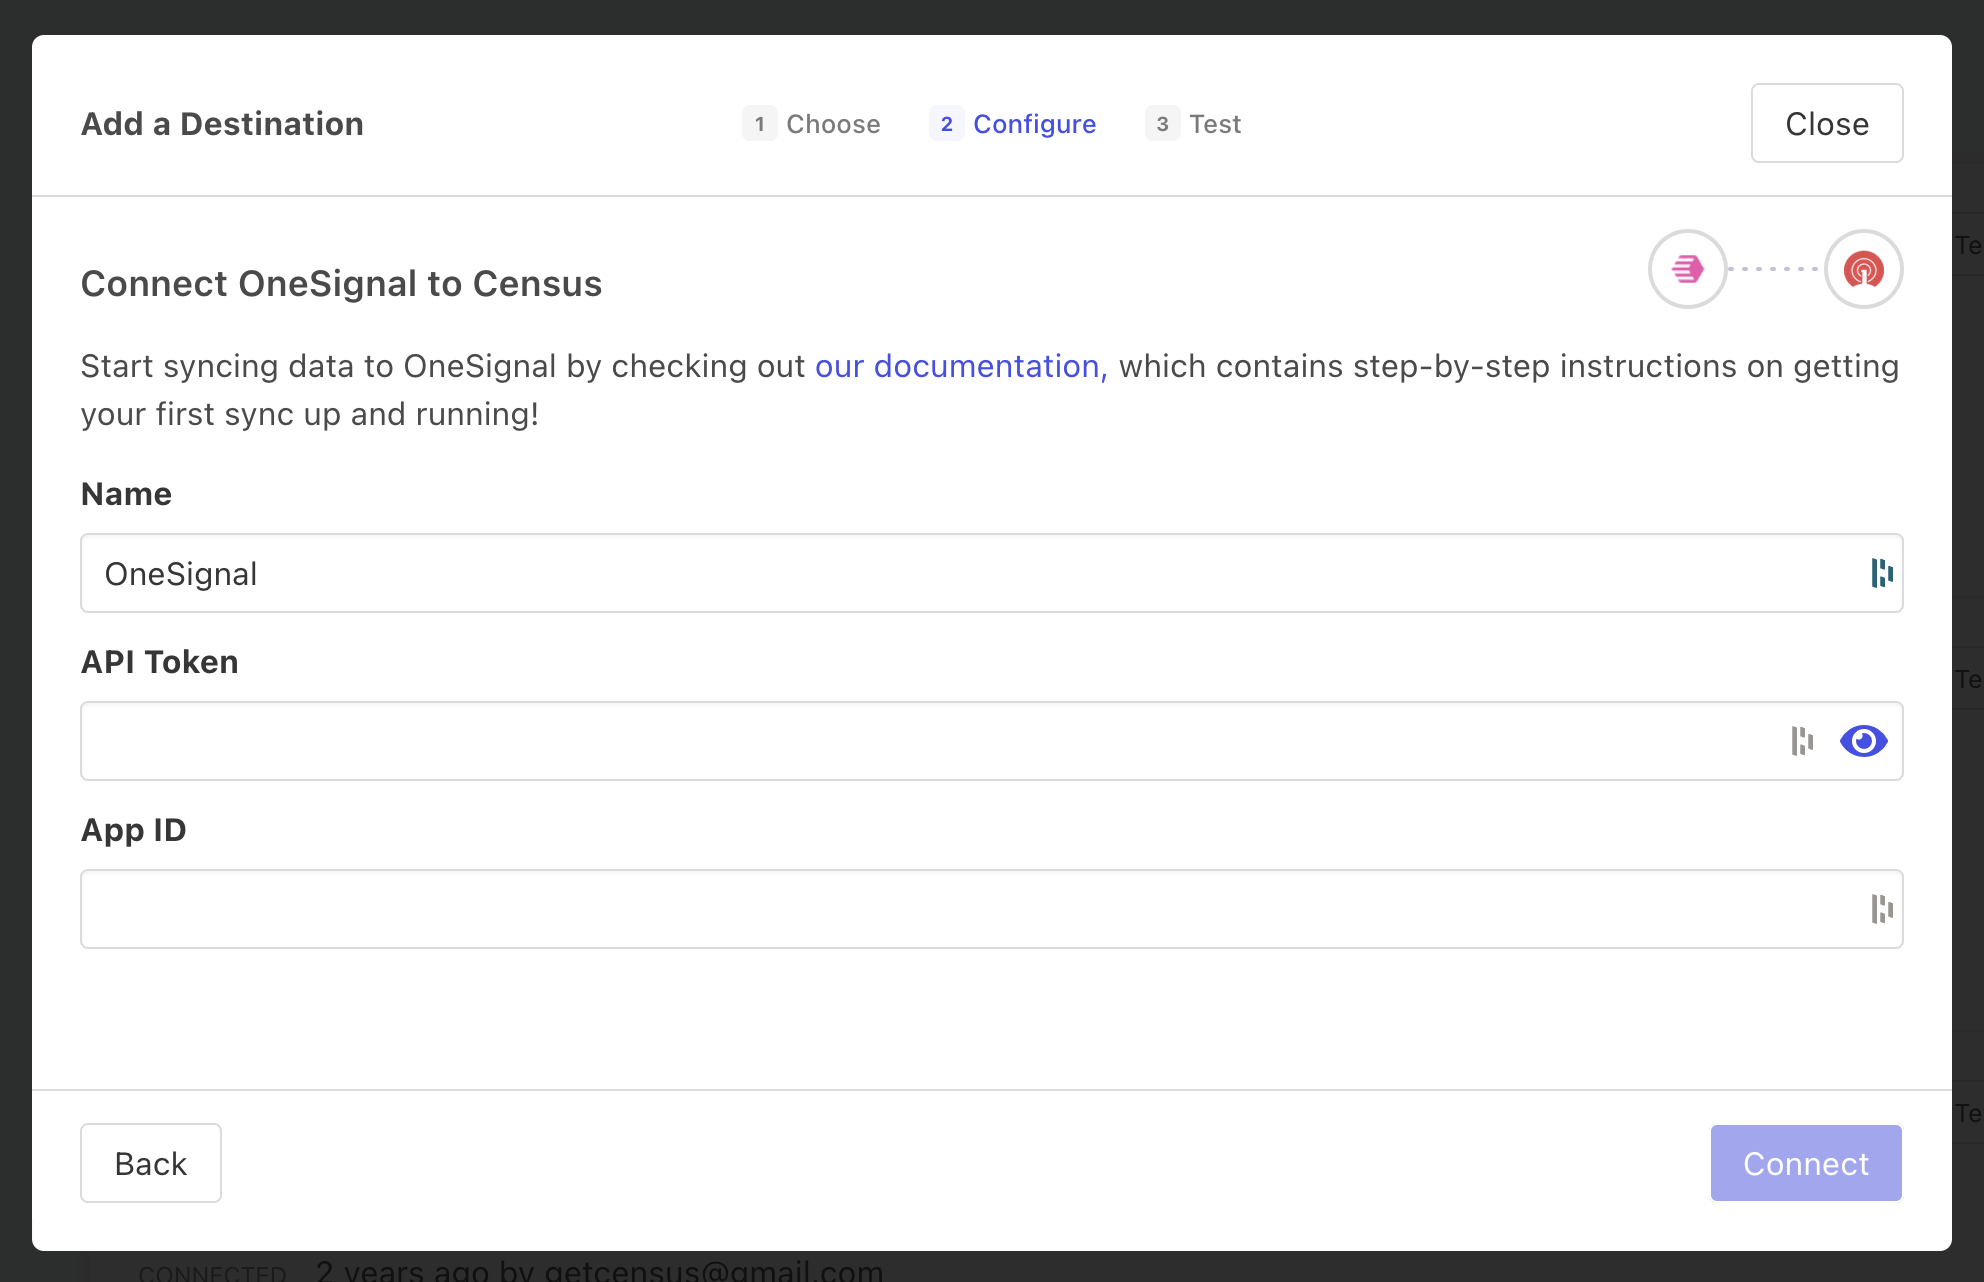Click password manager icon in App ID field

pyautogui.click(x=1882, y=909)
